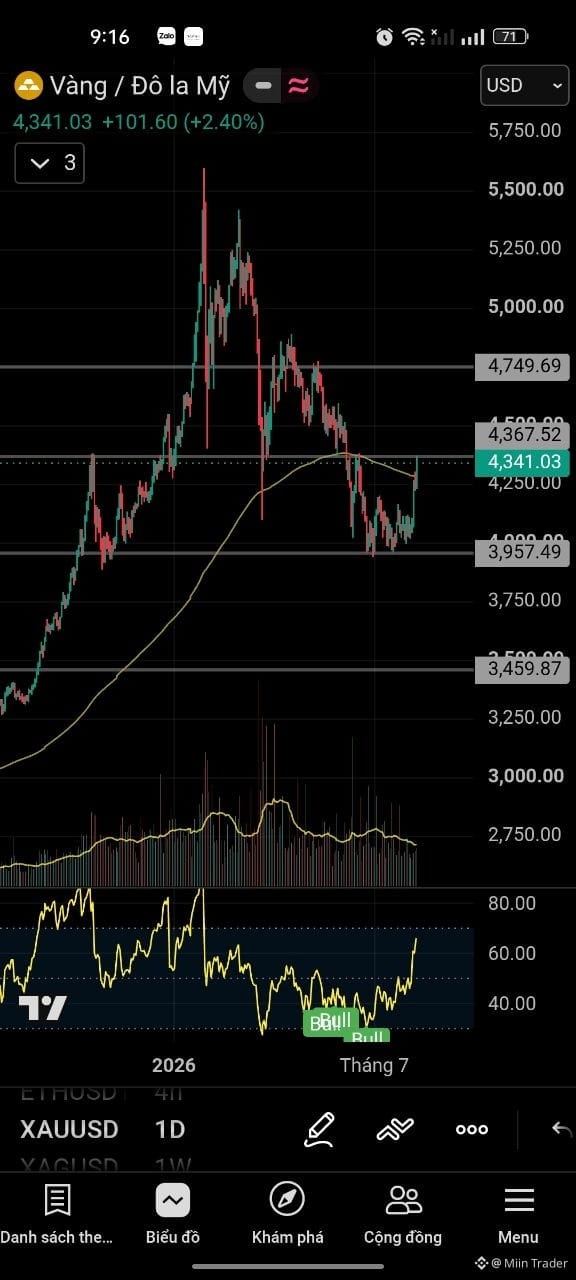
Task: Tap the alarm clock status icon
Action: point(384,37)
